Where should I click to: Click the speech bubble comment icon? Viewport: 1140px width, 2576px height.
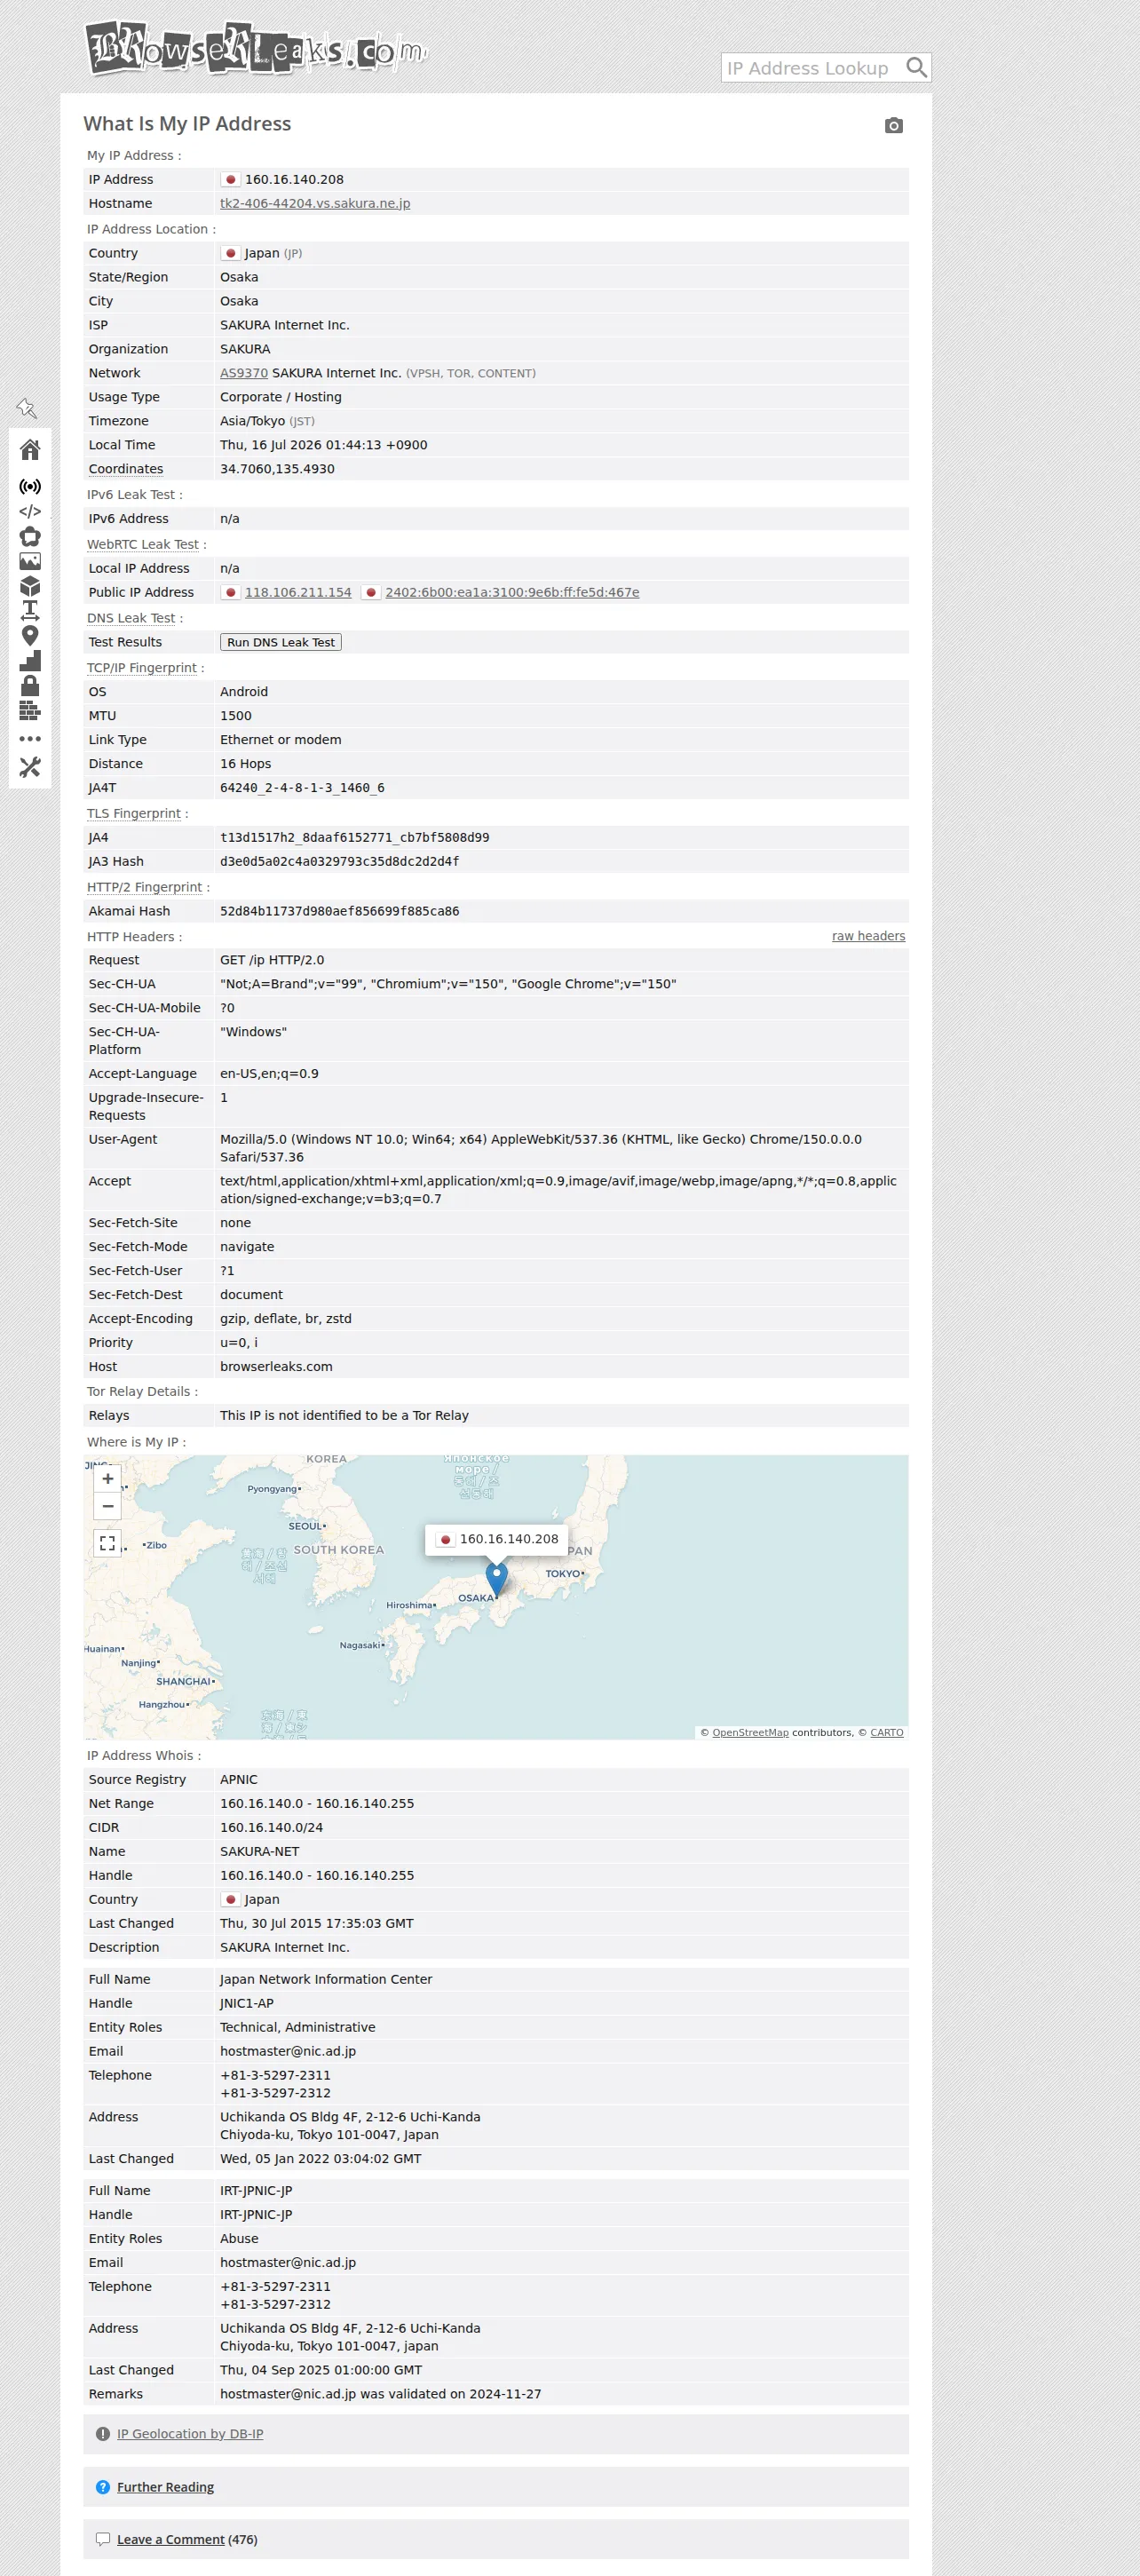coord(103,2540)
